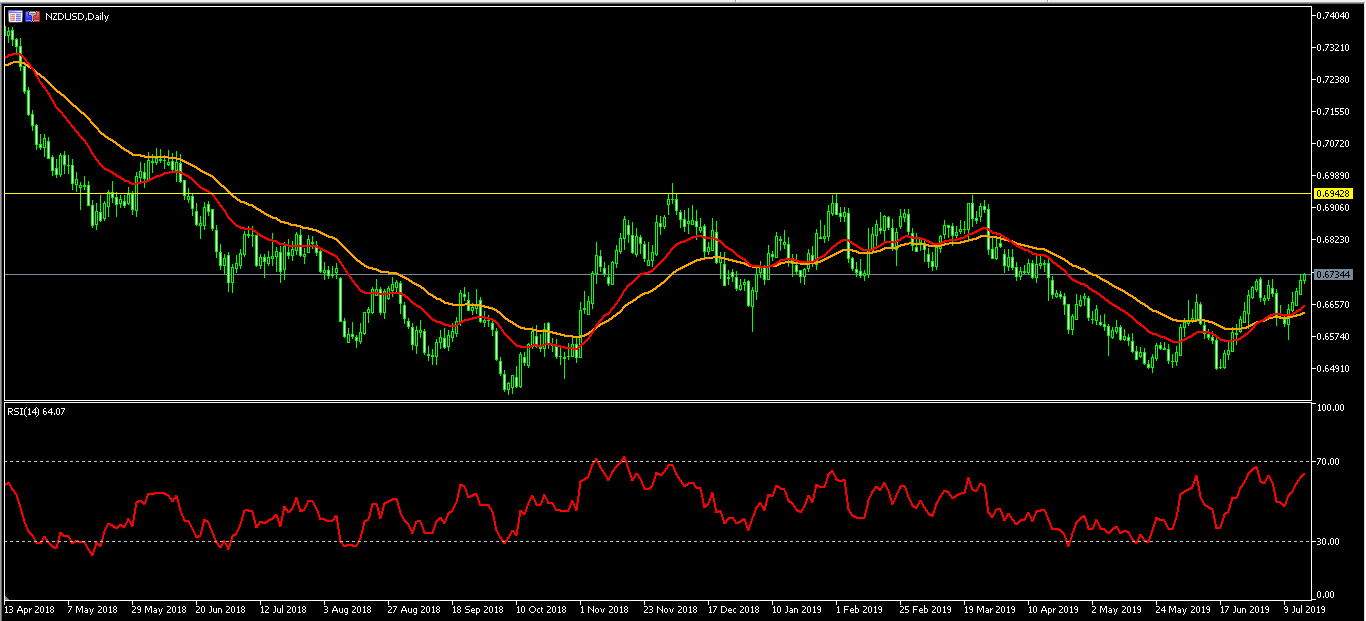1366x621 pixels.
Task: Click the 1 Nov 2018 date label
Action: (x=606, y=608)
